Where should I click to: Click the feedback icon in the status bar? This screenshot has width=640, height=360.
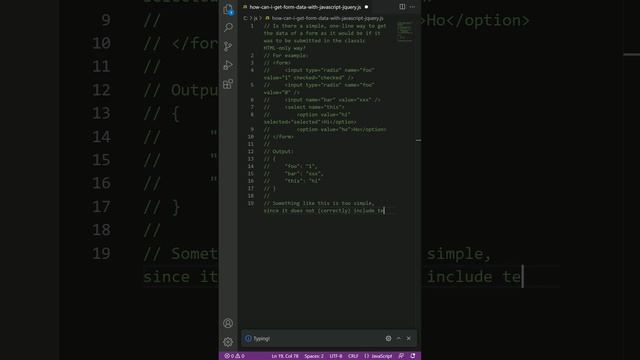point(401,356)
